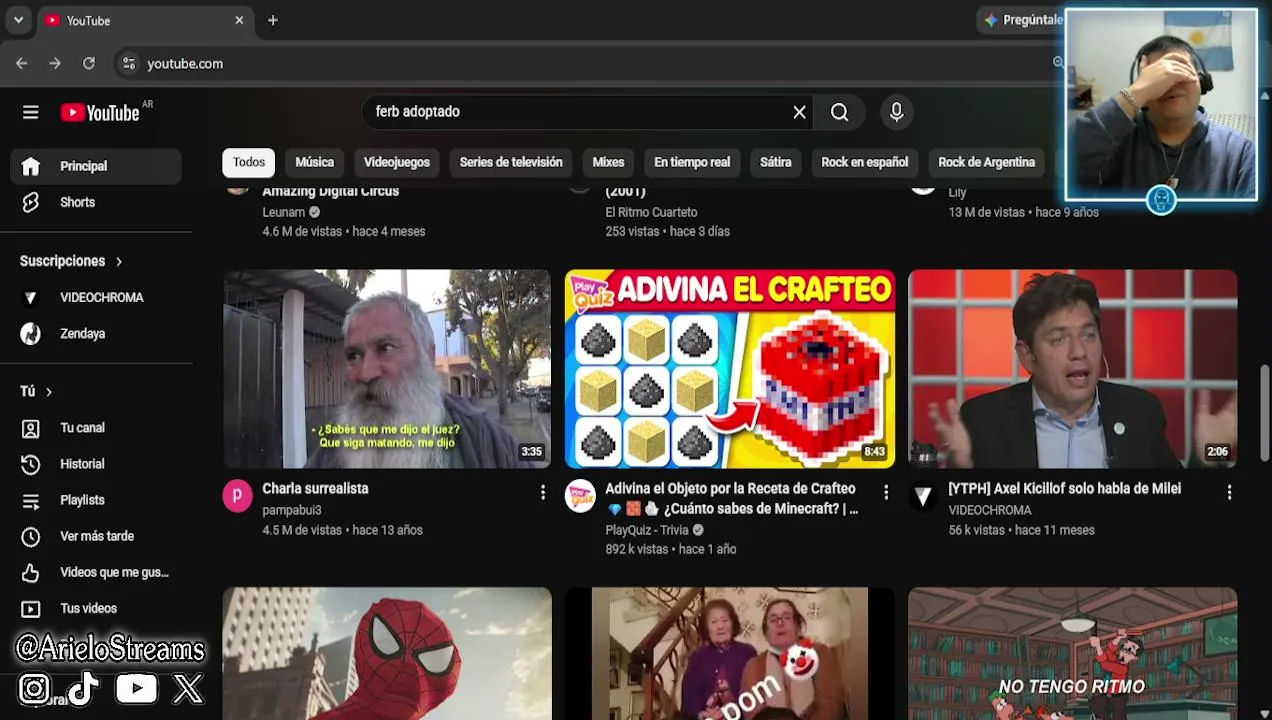
Task: Click the Amazing Digital Circus title
Action: [330, 191]
